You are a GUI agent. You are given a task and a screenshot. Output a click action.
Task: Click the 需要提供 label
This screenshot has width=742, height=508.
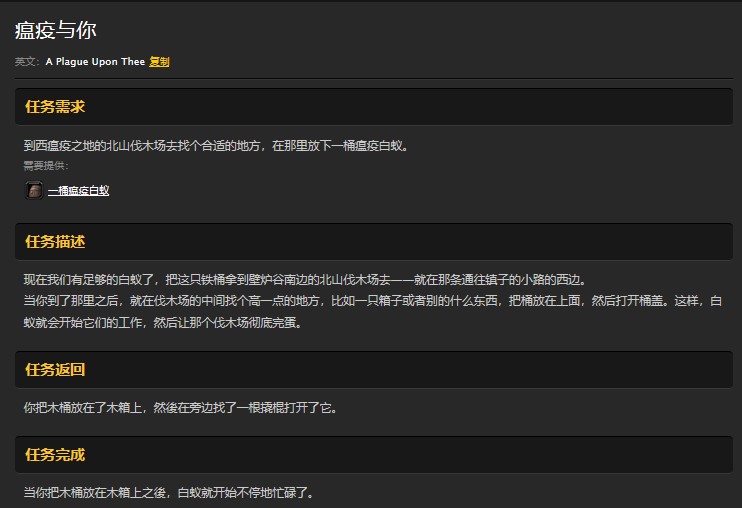coord(45,165)
